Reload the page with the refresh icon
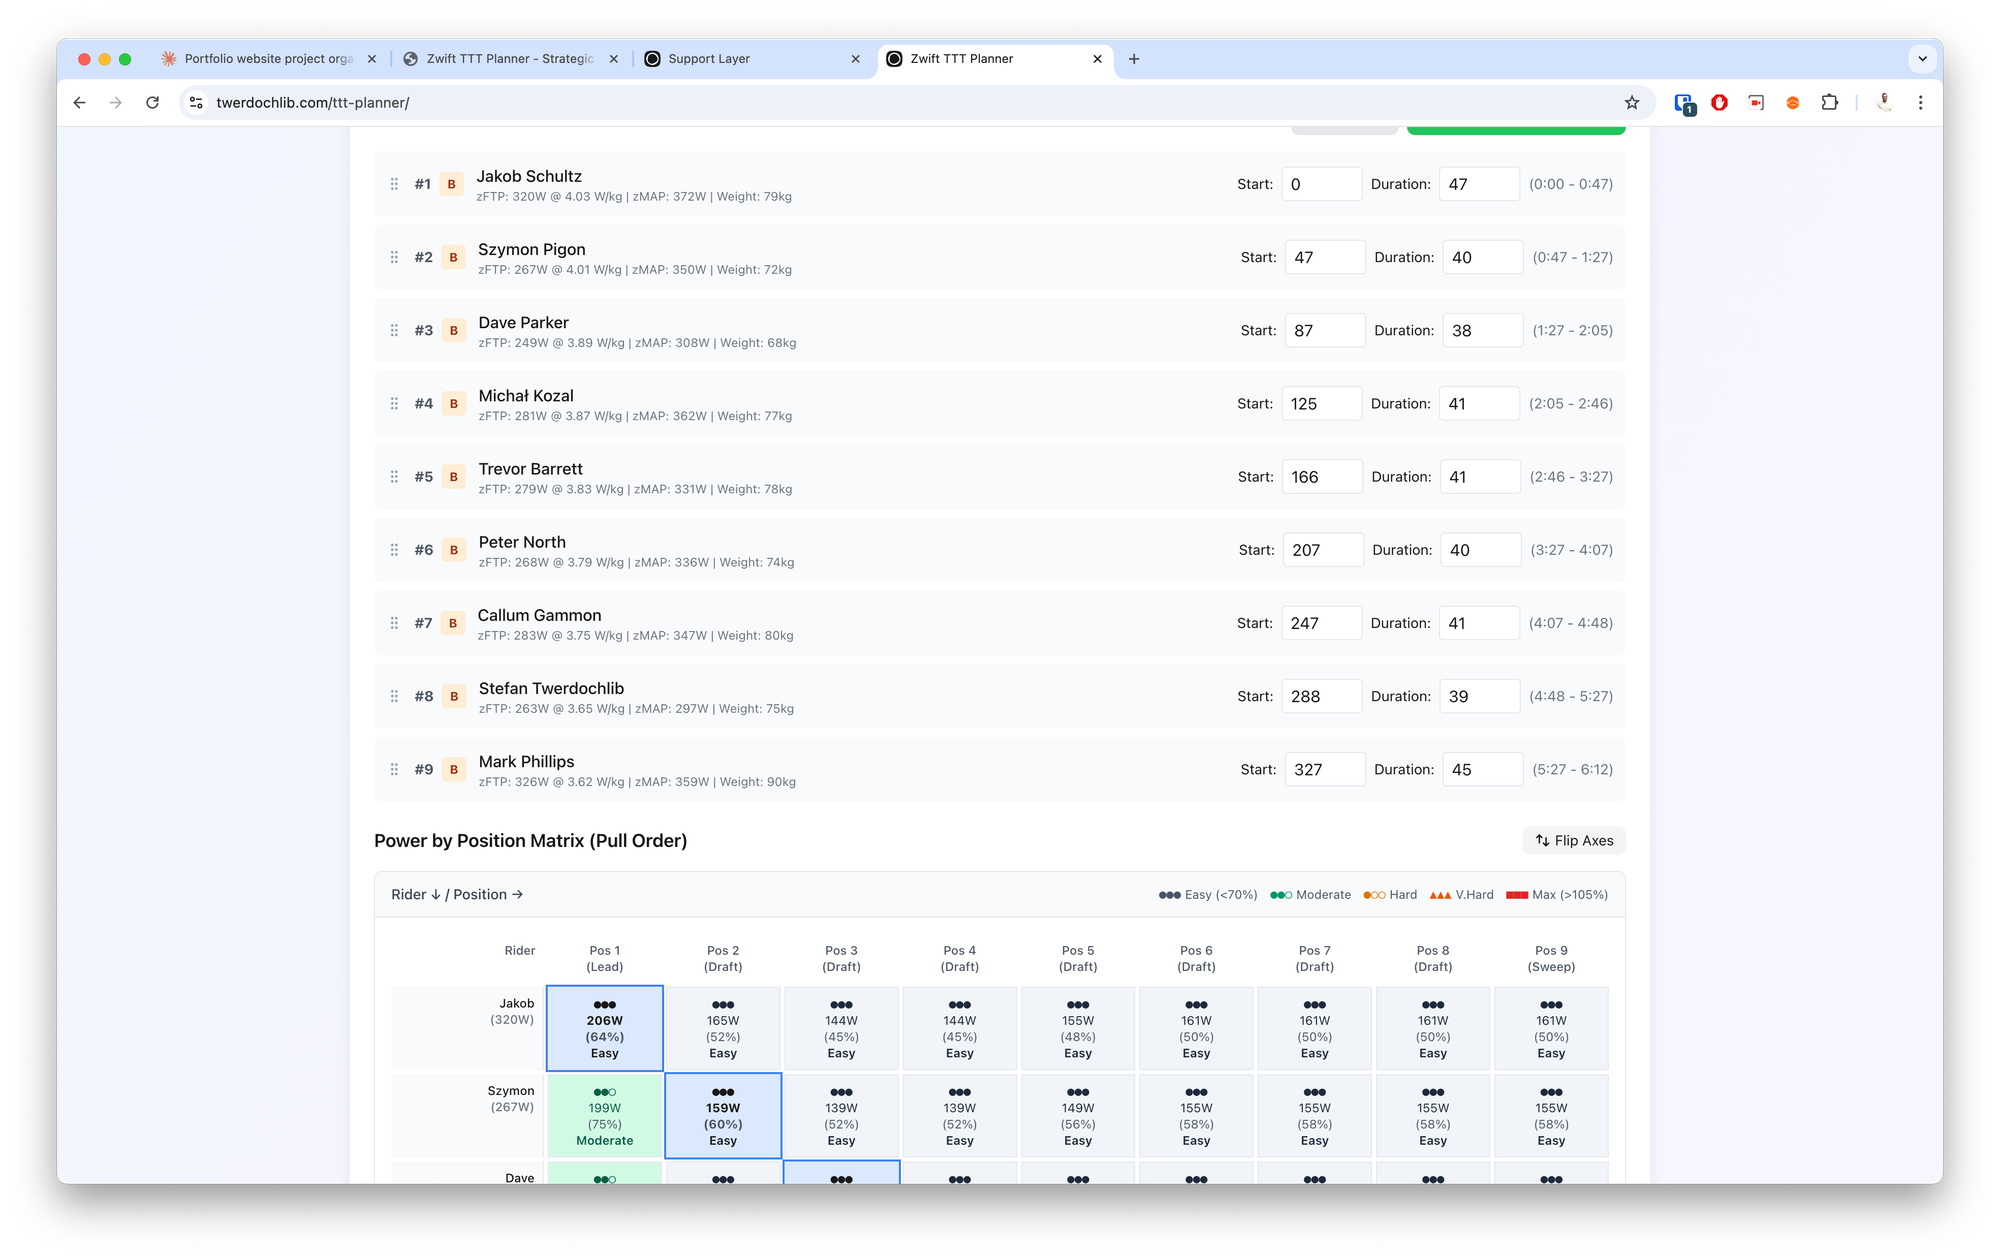 coord(152,102)
